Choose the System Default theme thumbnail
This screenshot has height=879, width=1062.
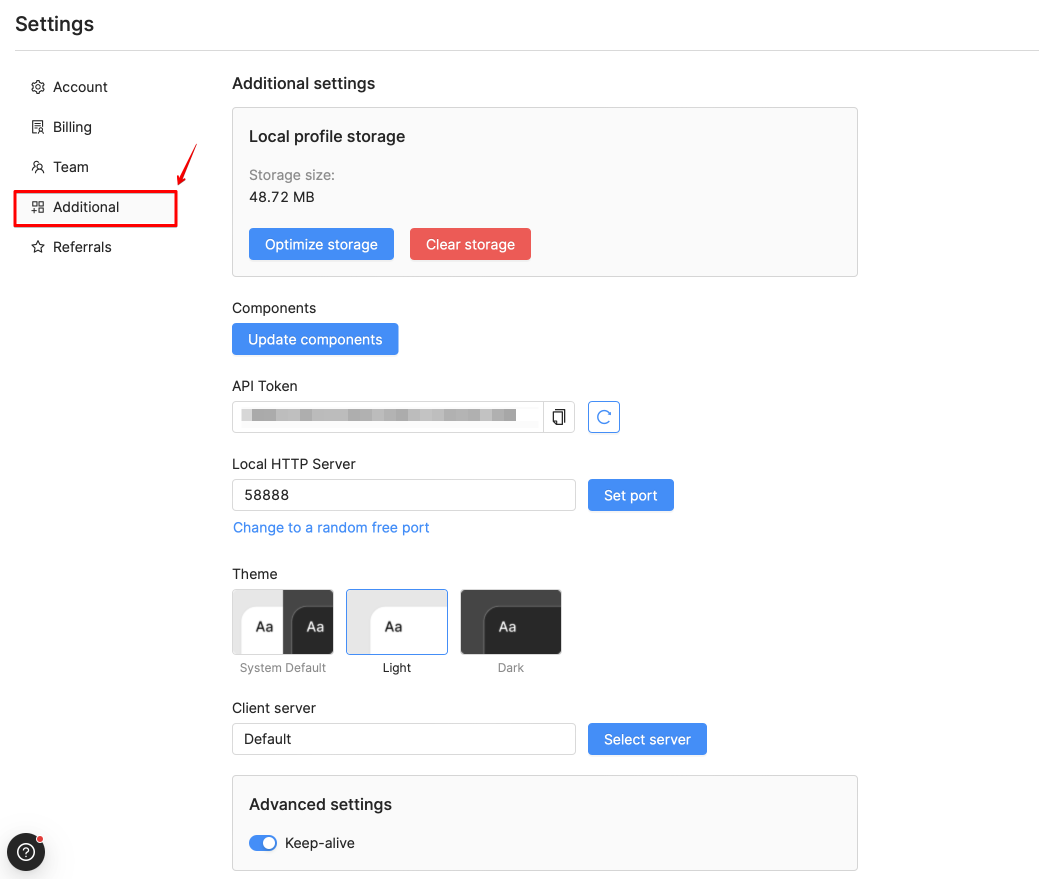[282, 622]
